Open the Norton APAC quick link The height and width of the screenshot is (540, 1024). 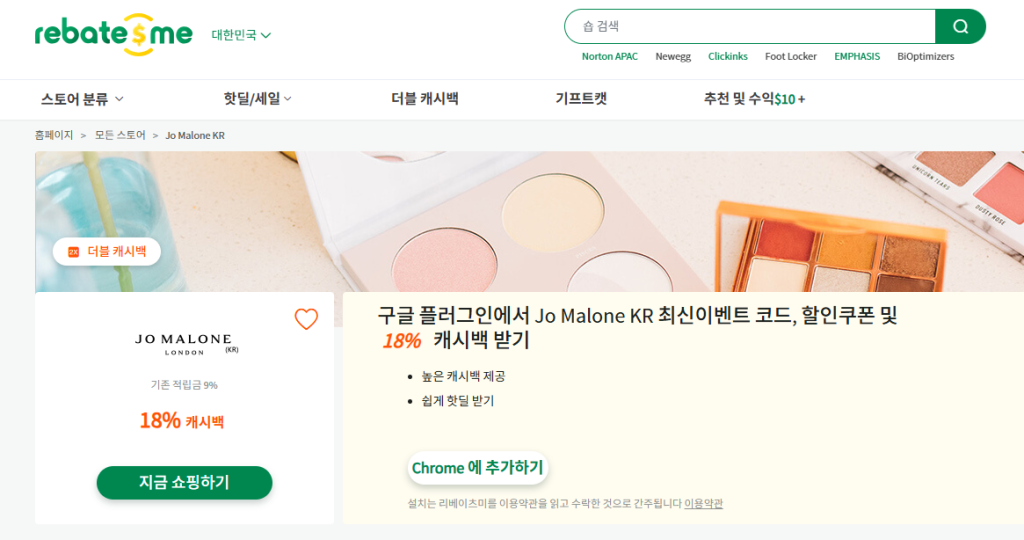tap(610, 57)
